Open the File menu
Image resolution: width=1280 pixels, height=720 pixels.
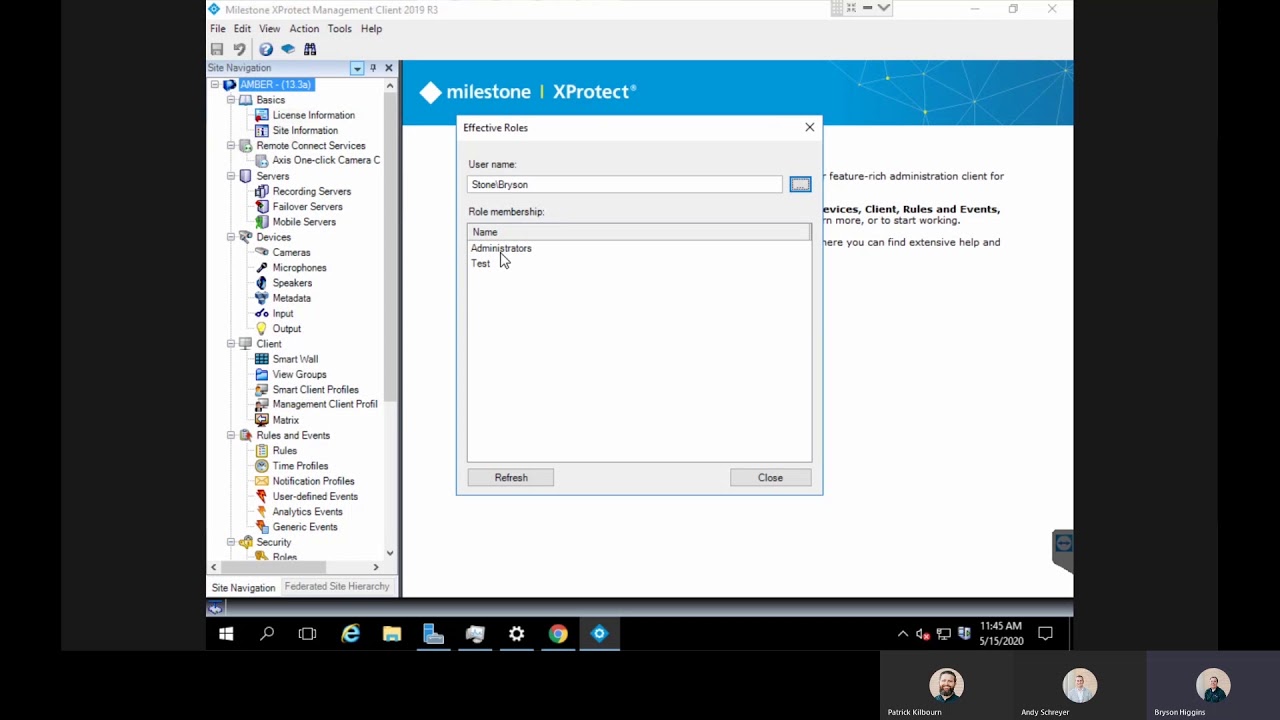pos(218,29)
